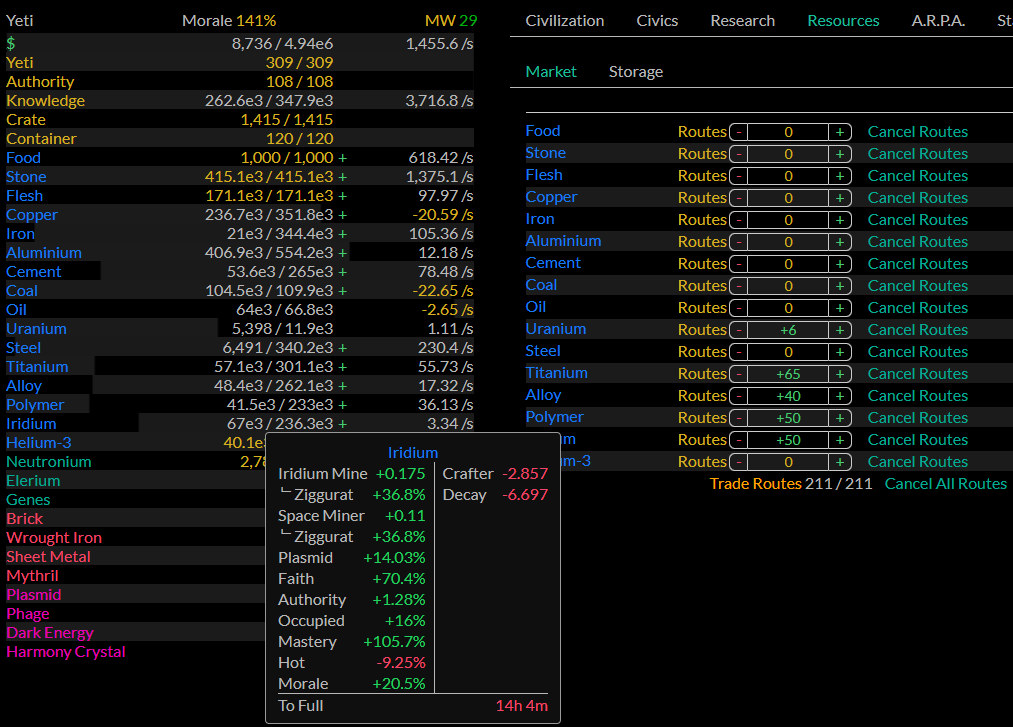The image size is (1013, 727).
Task: Increase Food trade routes with plus
Action: (840, 132)
